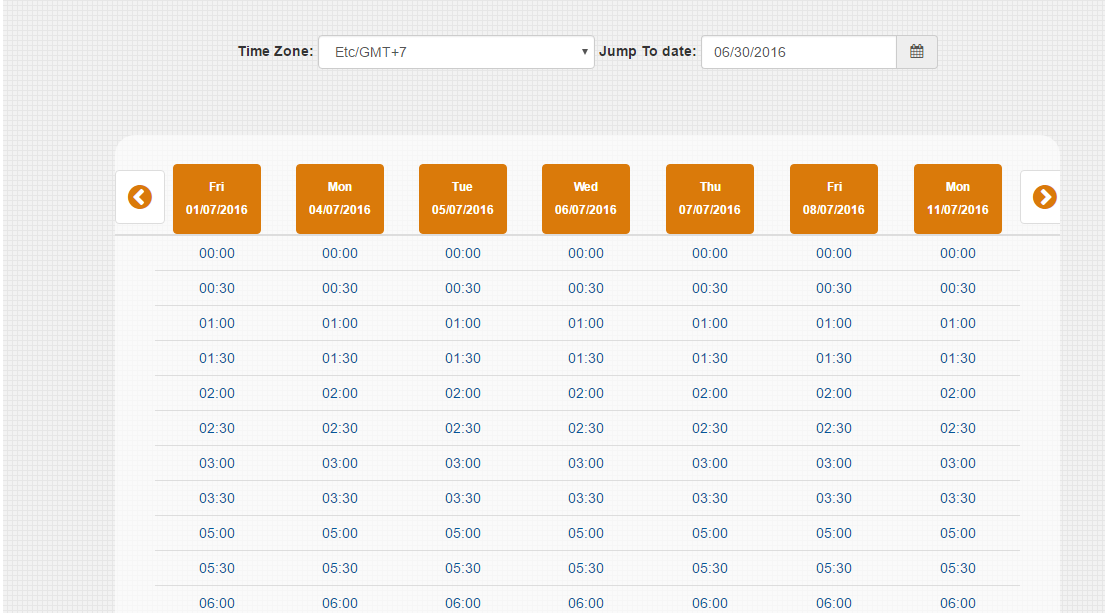Click the Jump To date input field
This screenshot has width=1105, height=613.
coord(798,52)
